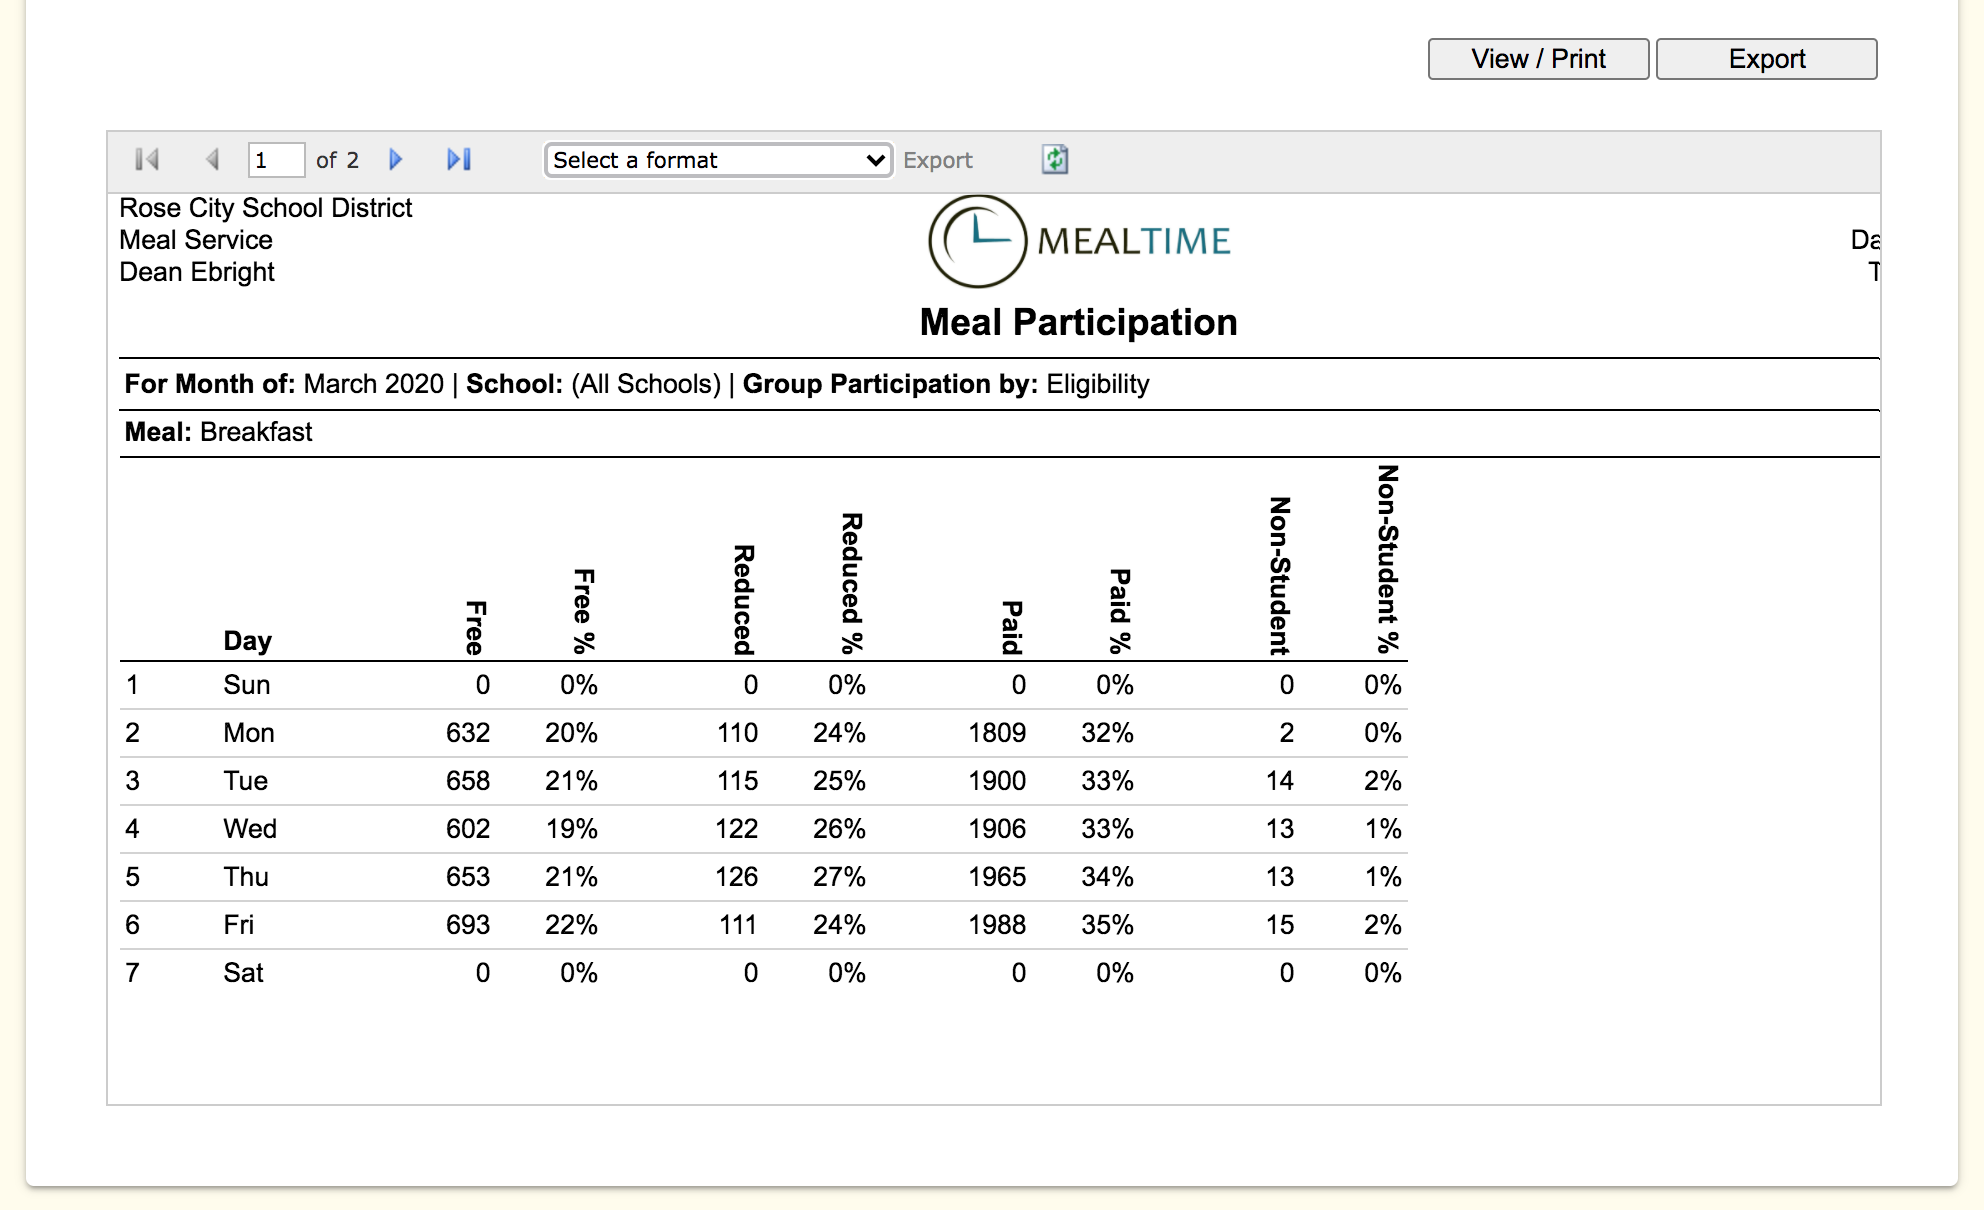Click the Rose City School District text
Screen dimensions: 1984x1210
tap(265, 208)
